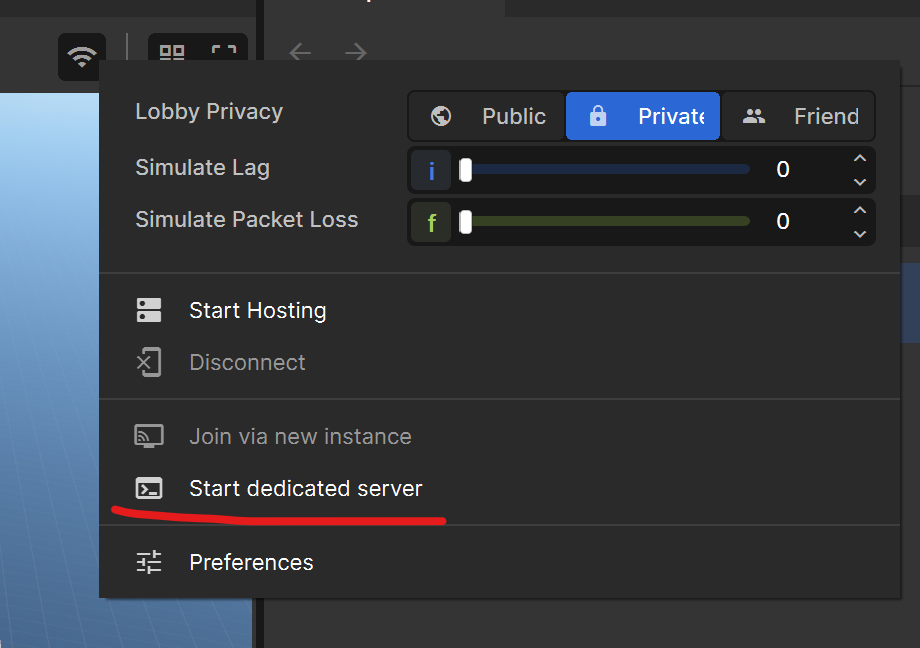Viewport: 920px width, 648px height.
Task: Decrease Simulate Lag with down arrow
Action: point(860,182)
